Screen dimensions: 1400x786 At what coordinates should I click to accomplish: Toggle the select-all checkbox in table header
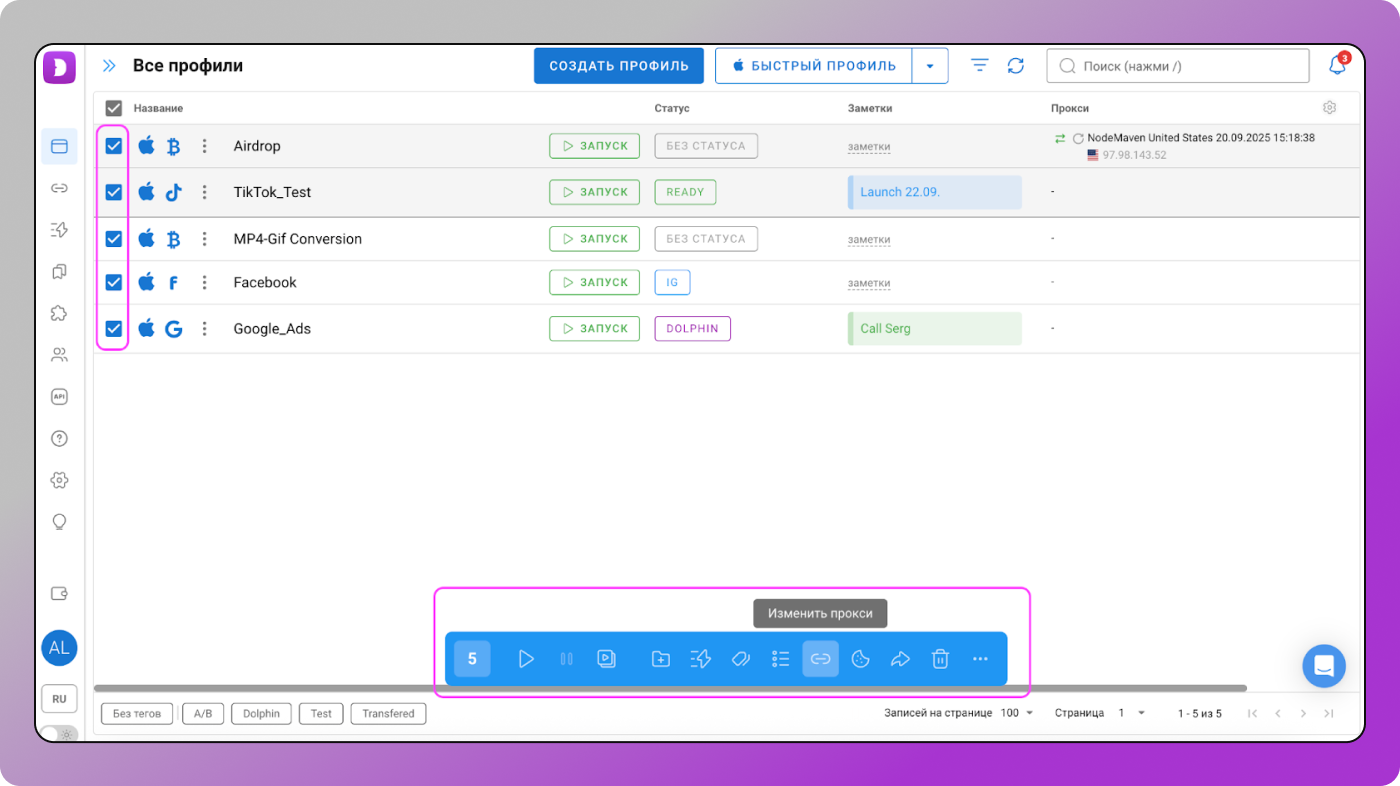[x=114, y=108]
